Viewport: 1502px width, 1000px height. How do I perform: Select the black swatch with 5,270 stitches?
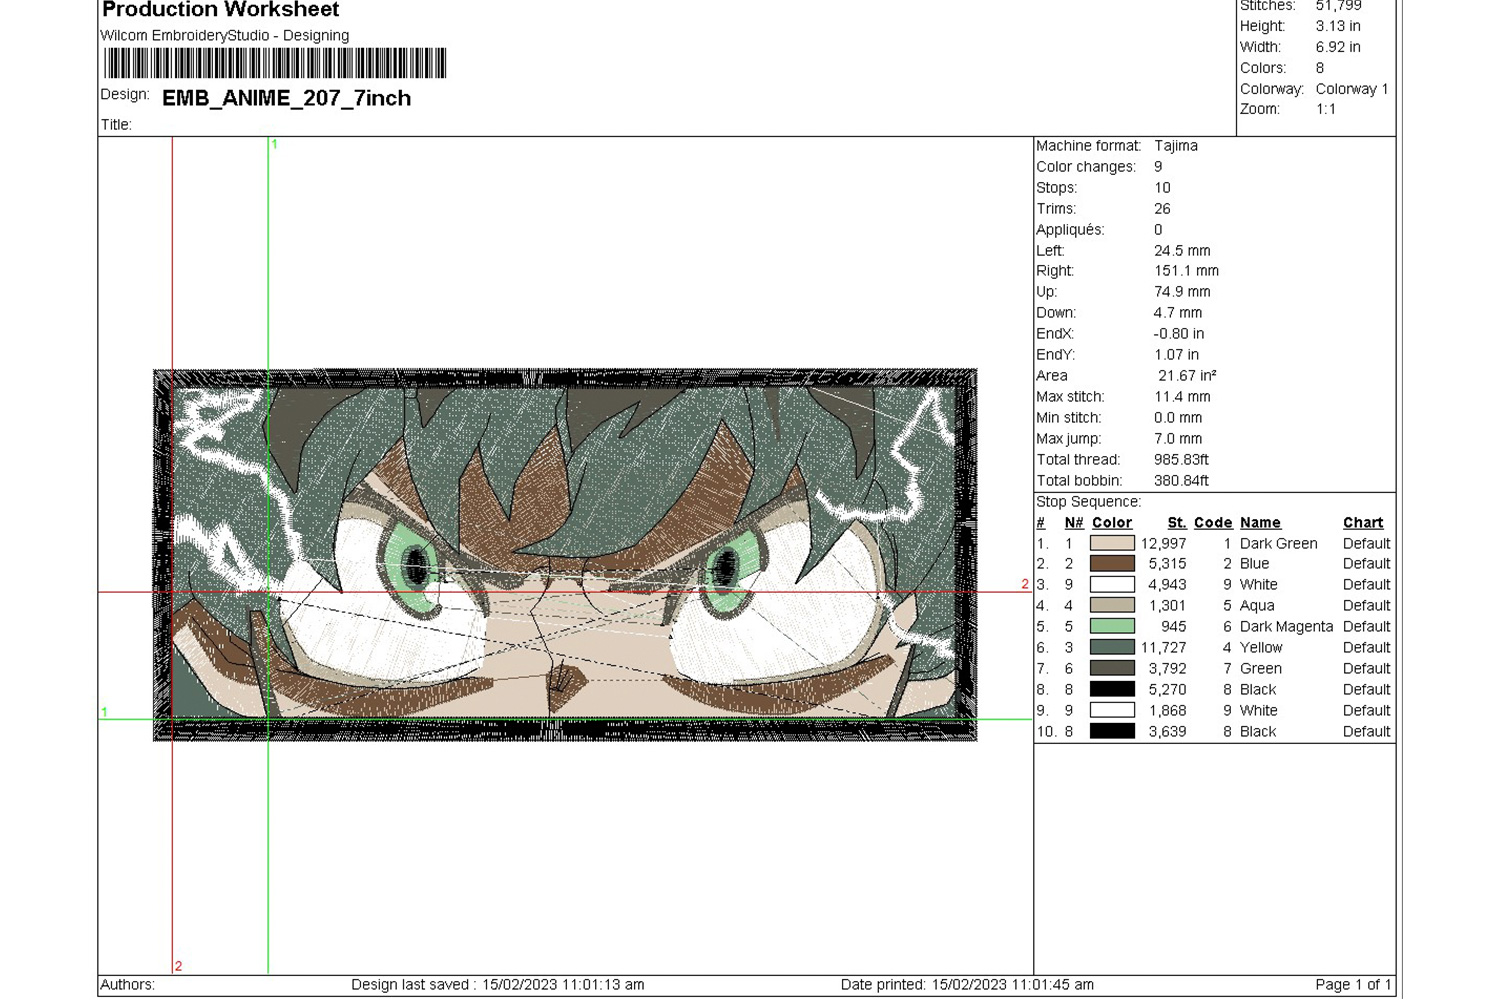point(1111,690)
